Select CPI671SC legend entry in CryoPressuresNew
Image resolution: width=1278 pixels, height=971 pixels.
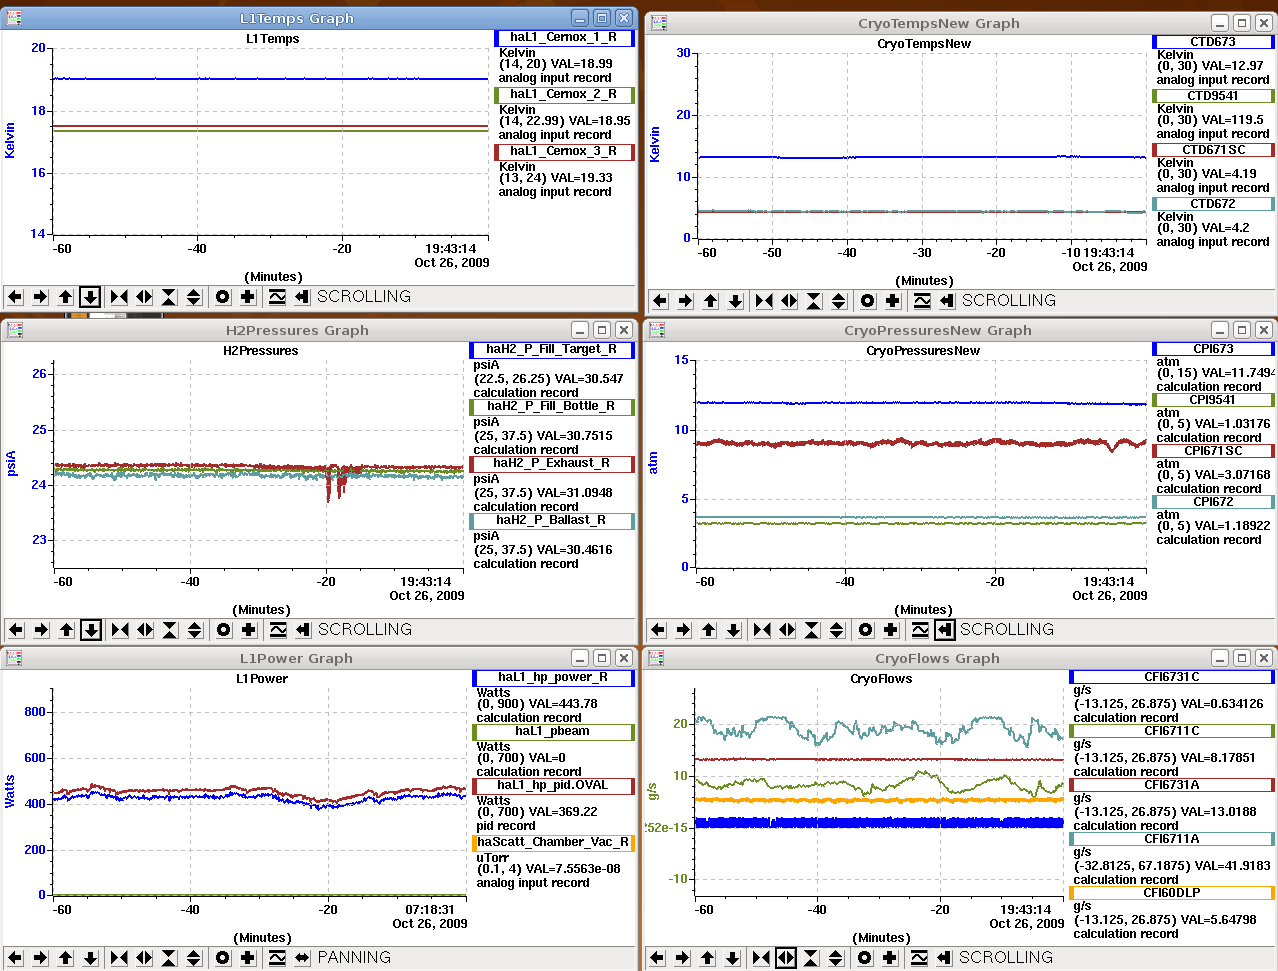click(1213, 451)
